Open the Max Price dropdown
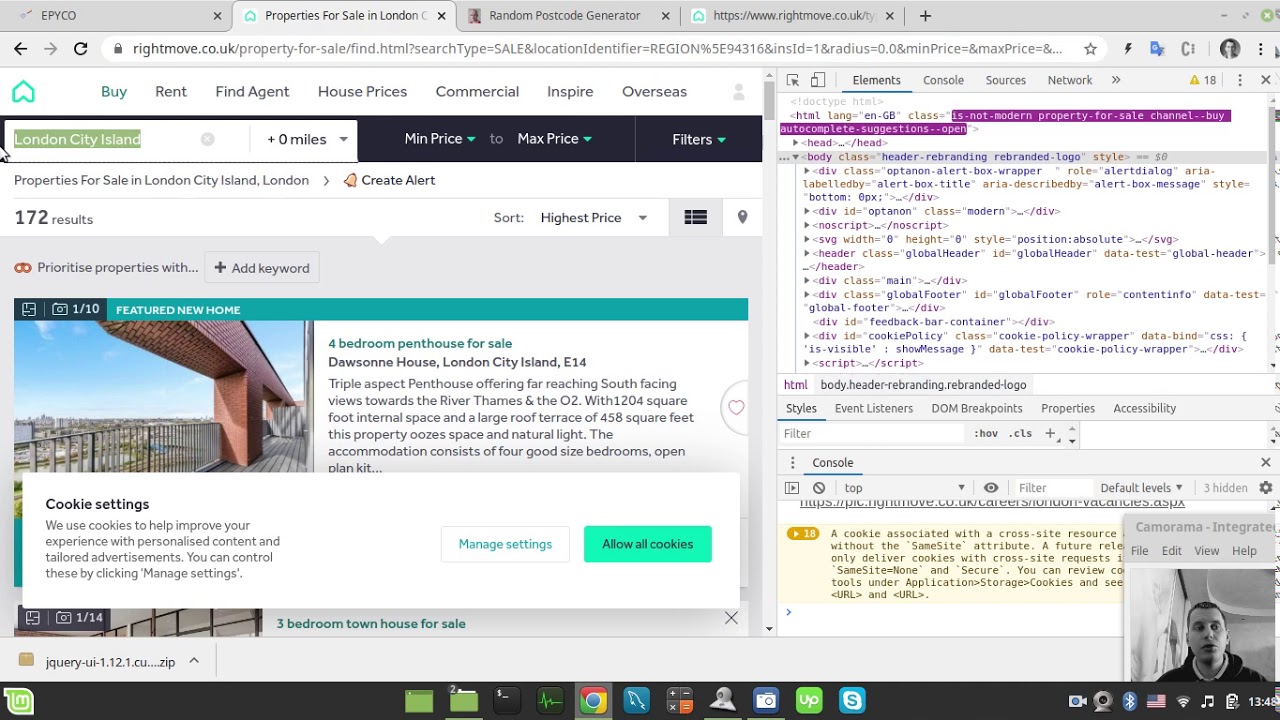1280x720 pixels. click(555, 139)
